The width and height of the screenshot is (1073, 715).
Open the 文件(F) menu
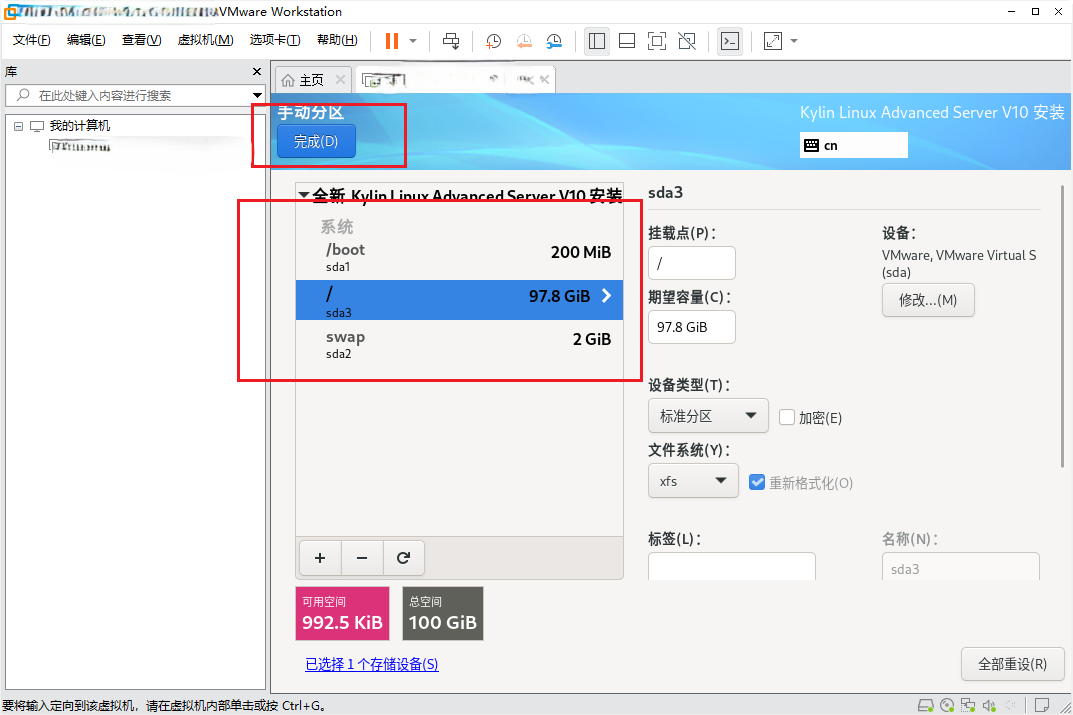(x=31, y=40)
